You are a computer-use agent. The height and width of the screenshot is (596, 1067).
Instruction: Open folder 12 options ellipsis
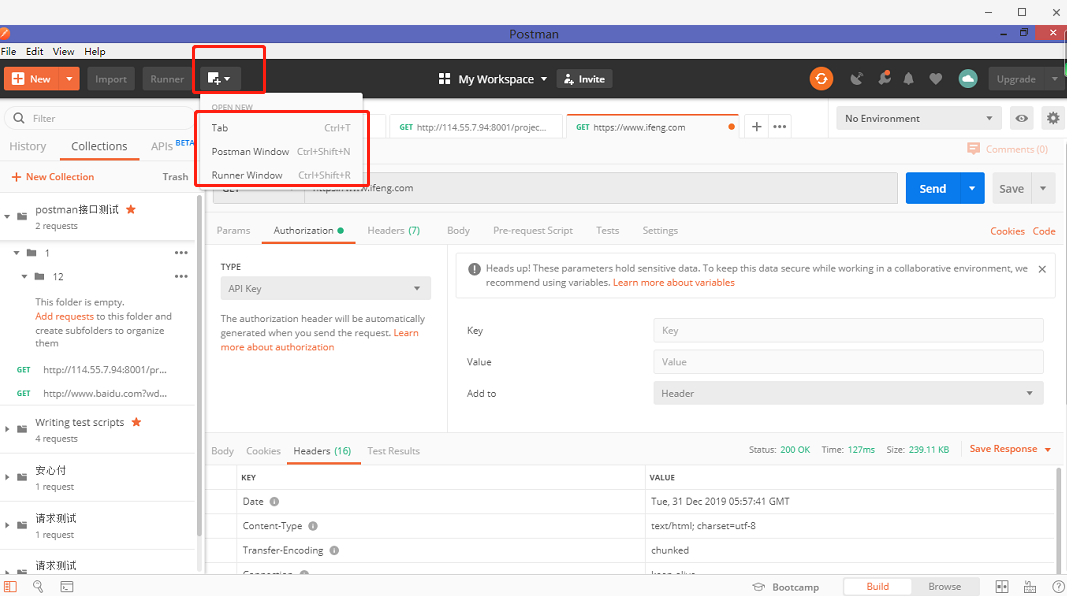(x=181, y=276)
